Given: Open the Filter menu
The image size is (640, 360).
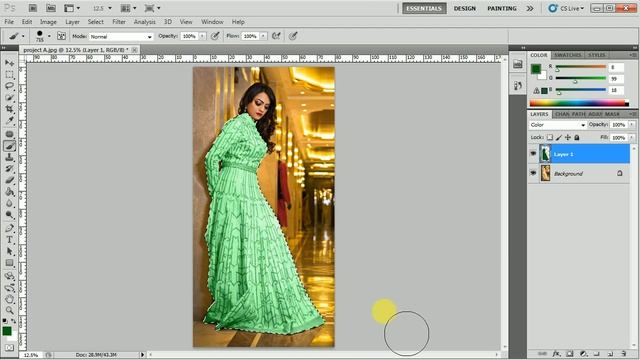Looking at the screenshot, I should pyautogui.click(x=119, y=22).
